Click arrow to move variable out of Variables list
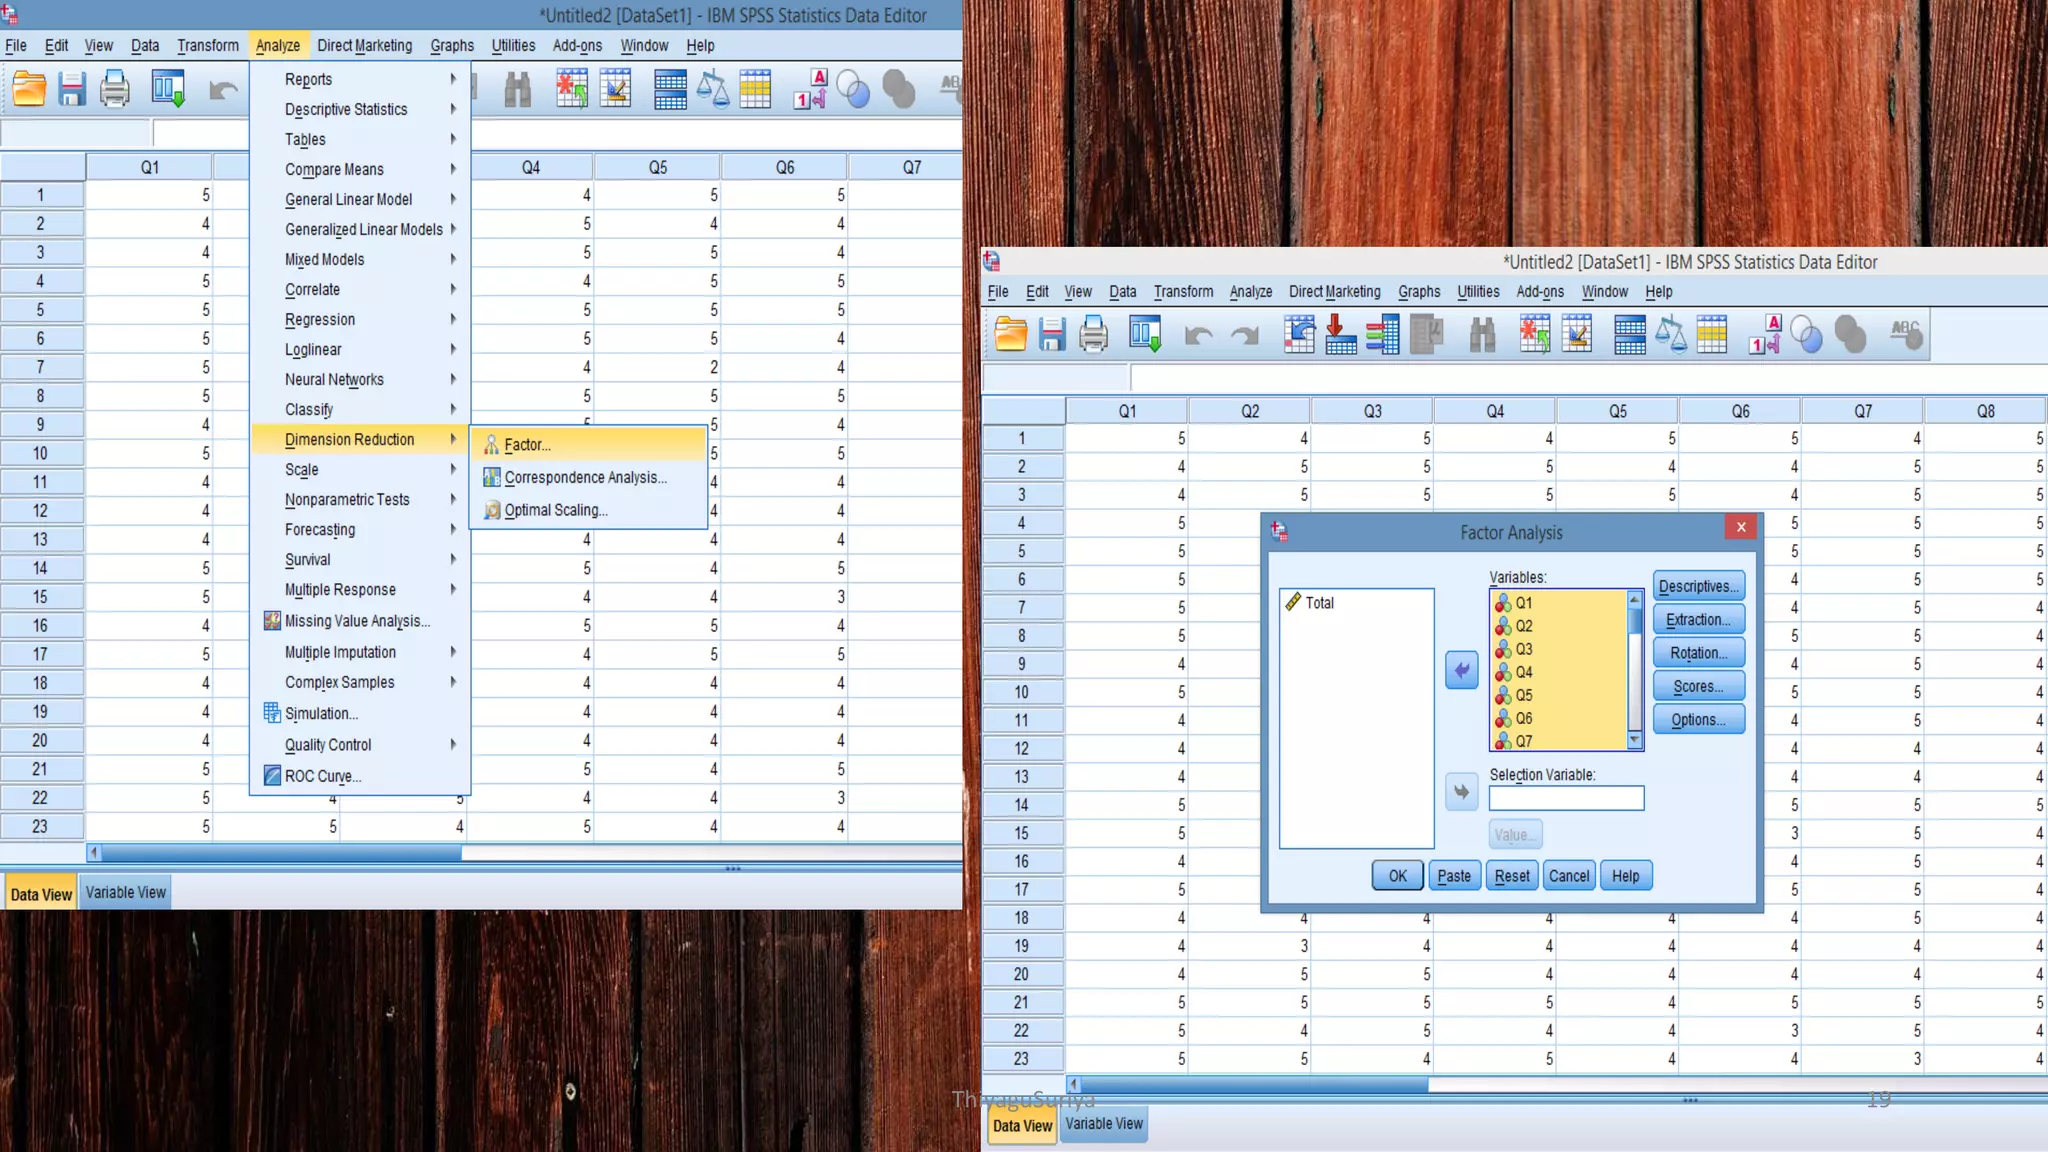This screenshot has height=1152, width=2048. (1461, 670)
